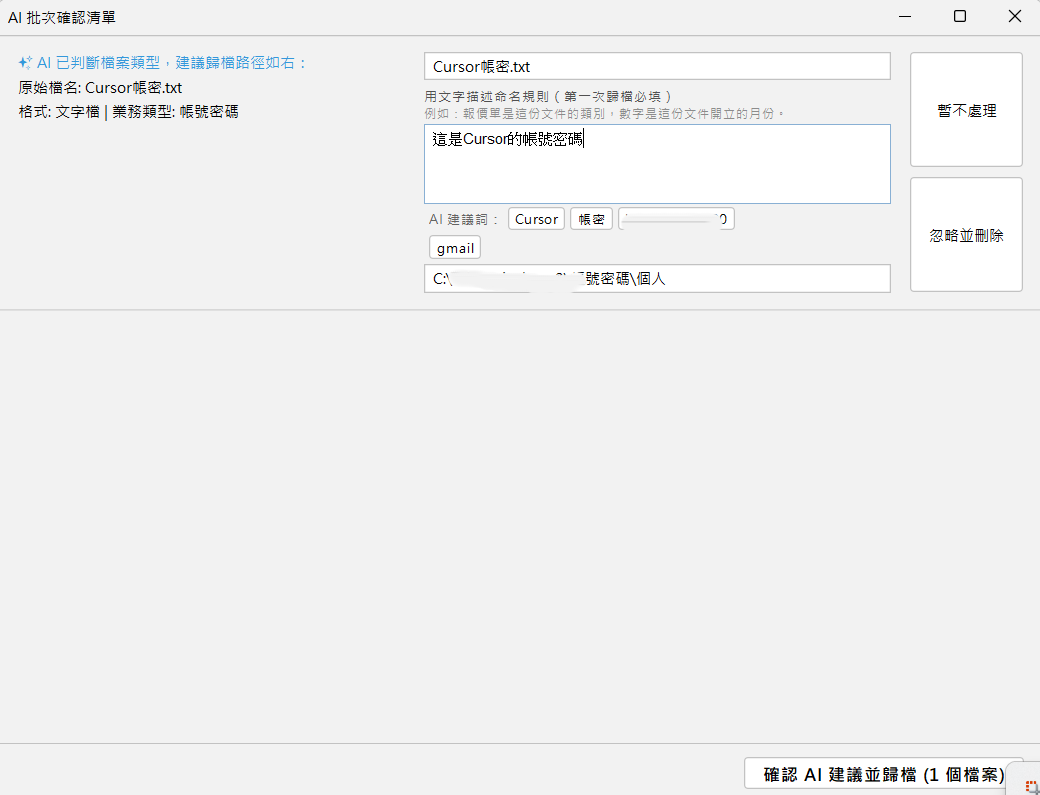Click the 用文字描述命名規則 label
1040x795 pixels.
point(548,97)
